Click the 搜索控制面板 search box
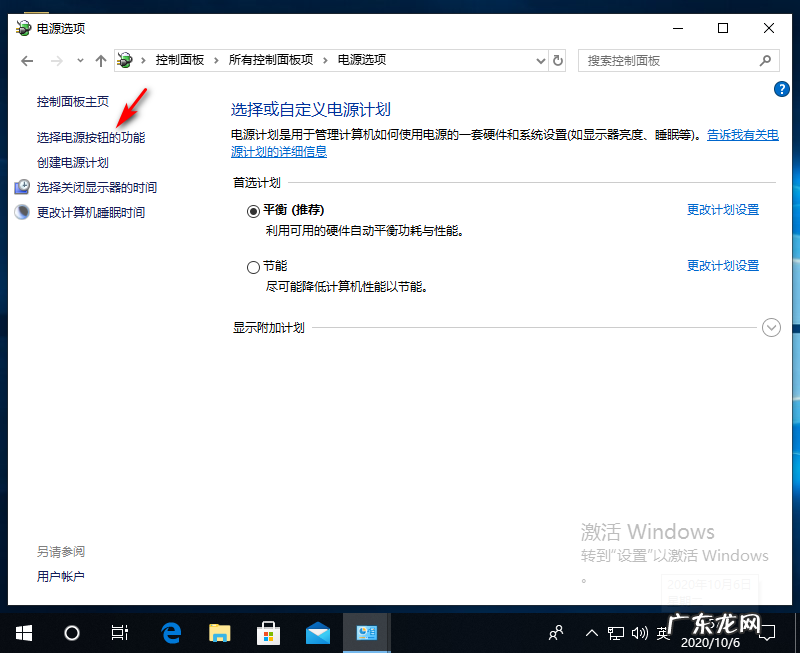 [x=670, y=60]
